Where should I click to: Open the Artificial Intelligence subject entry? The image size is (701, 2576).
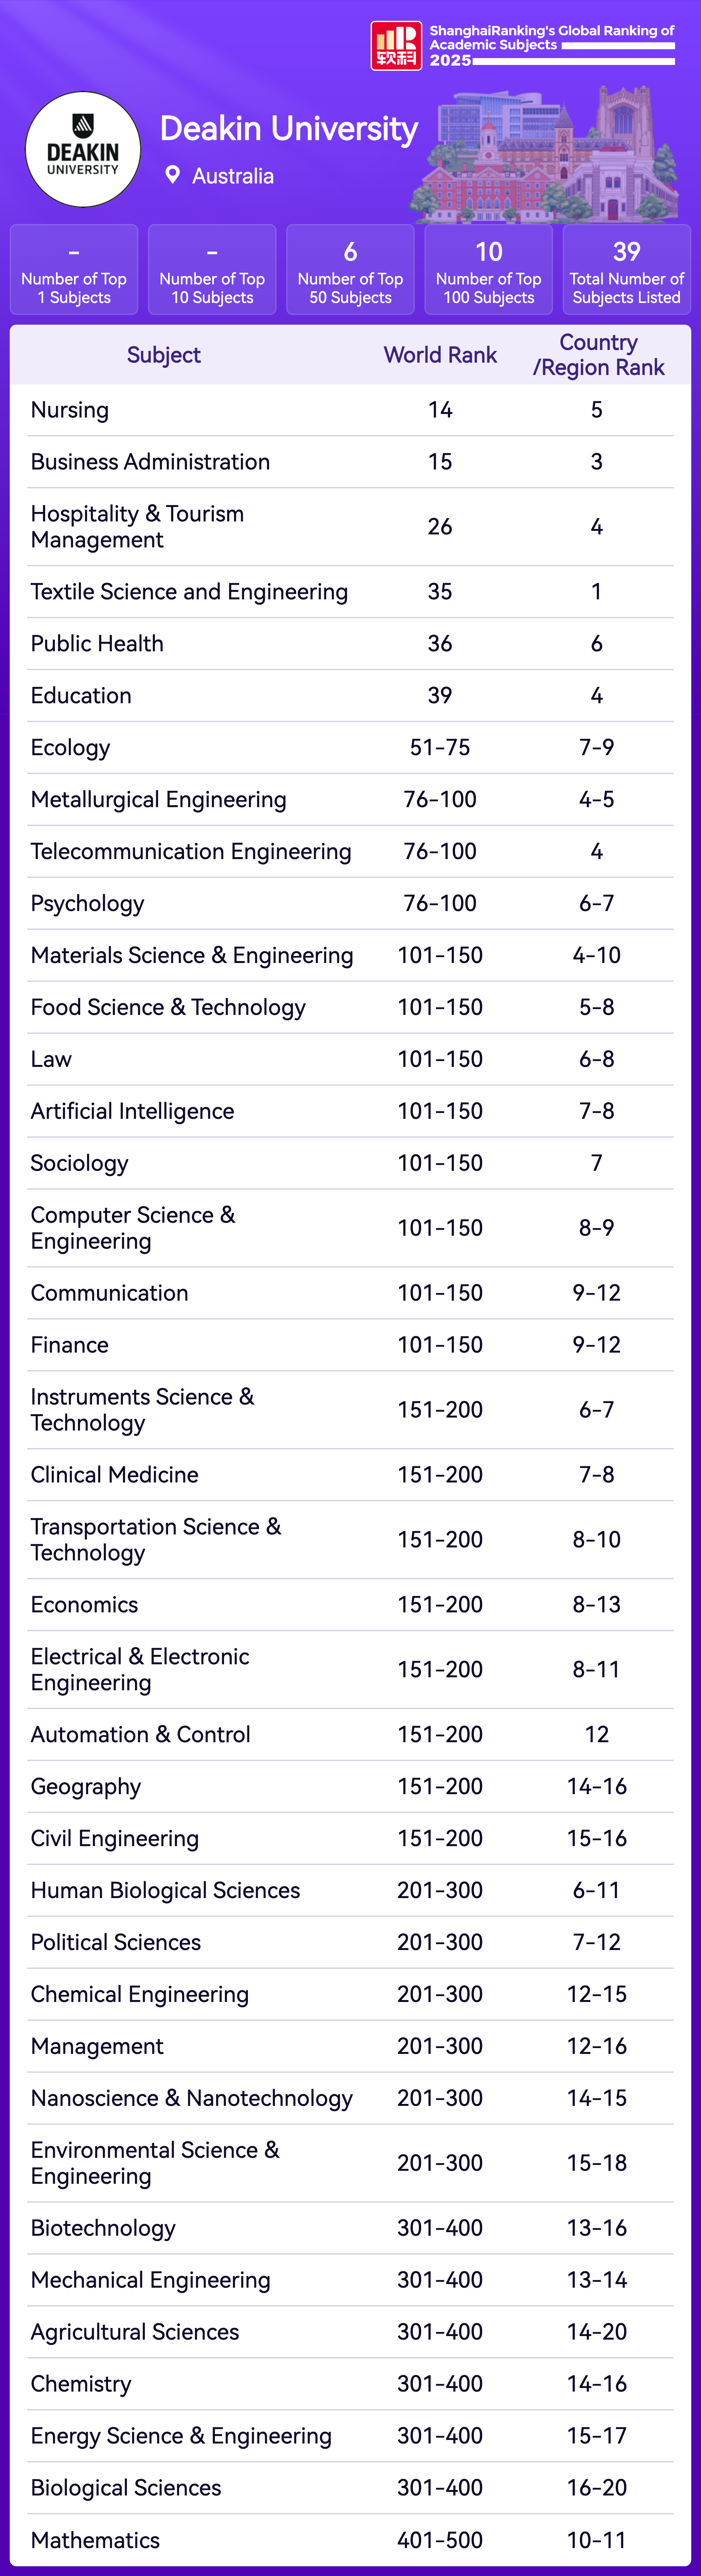tap(132, 1111)
